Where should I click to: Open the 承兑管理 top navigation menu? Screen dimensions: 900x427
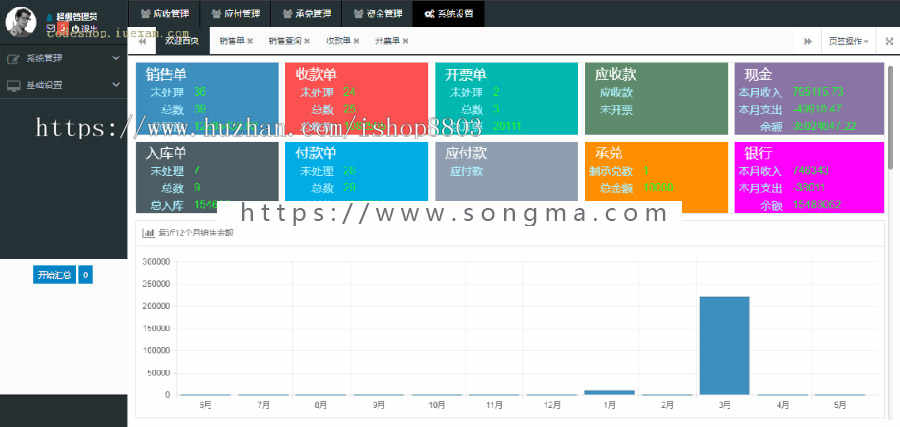[305, 13]
